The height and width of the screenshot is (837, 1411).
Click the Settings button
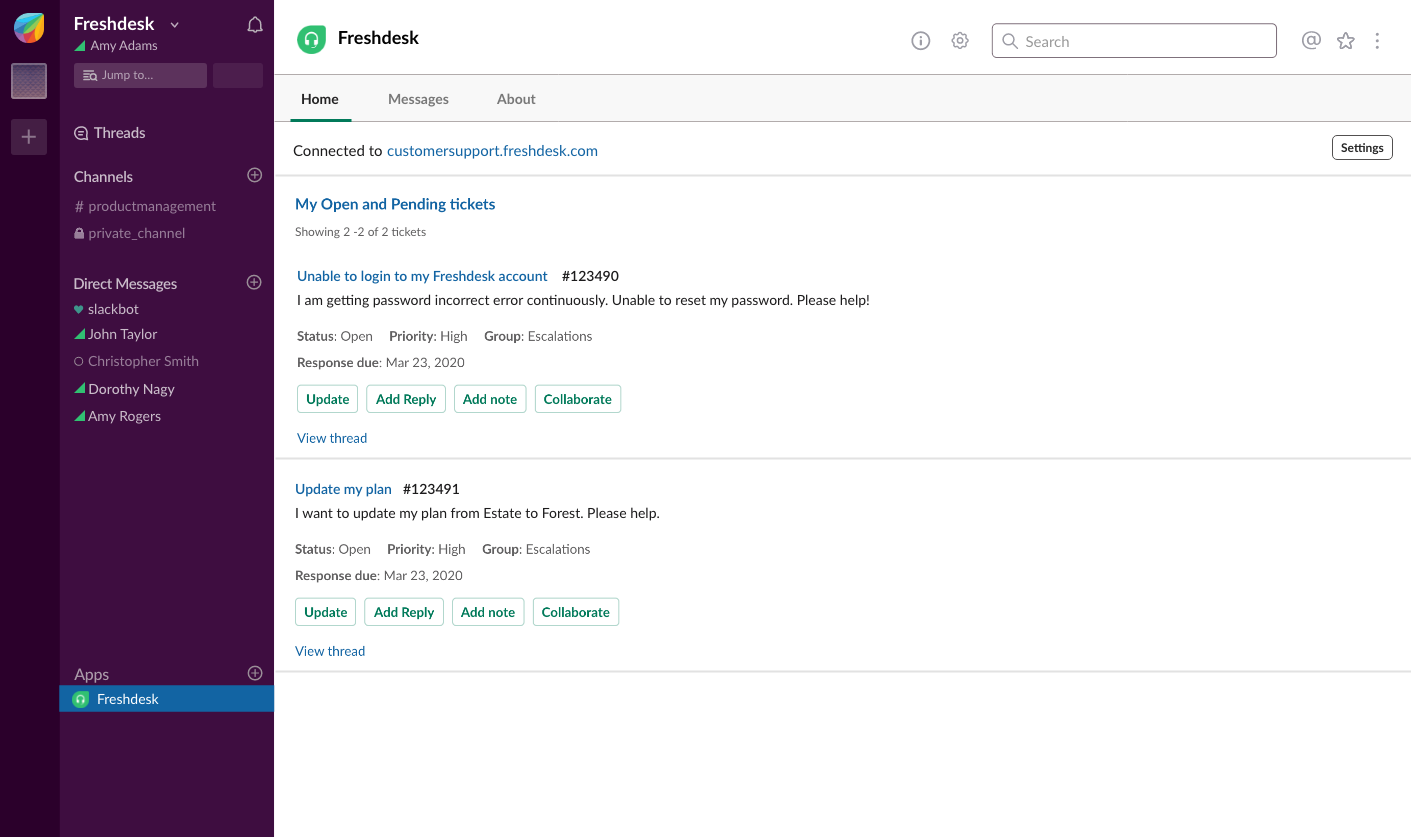[1362, 147]
